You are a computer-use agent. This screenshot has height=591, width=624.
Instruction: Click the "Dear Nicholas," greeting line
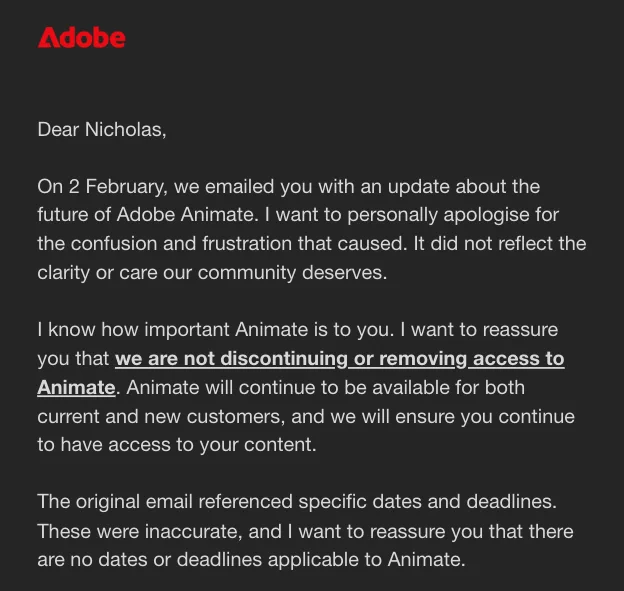click(102, 130)
